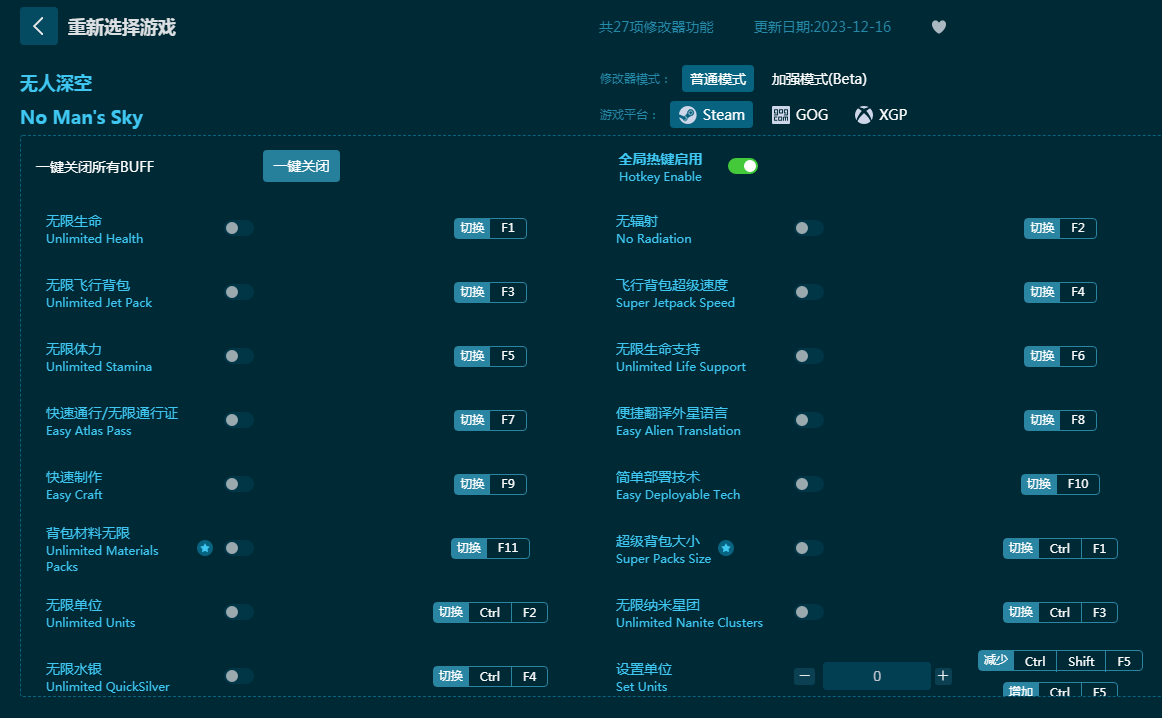Enable No Radiation toggle
1162x718 pixels.
coord(809,228)
